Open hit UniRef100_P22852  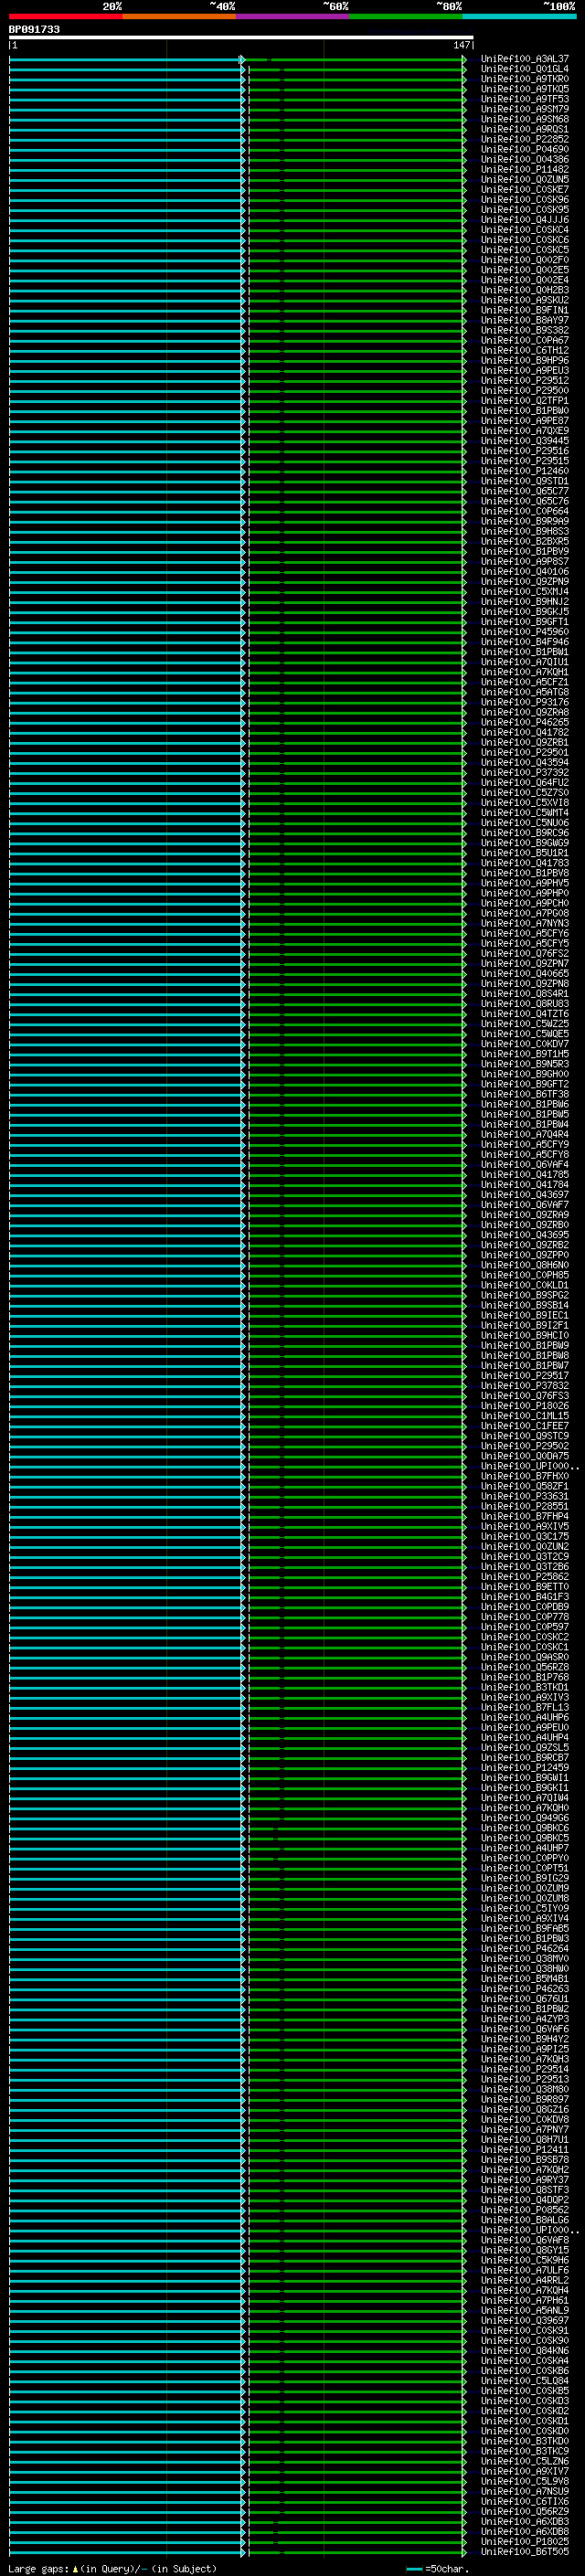coord(524,139)
